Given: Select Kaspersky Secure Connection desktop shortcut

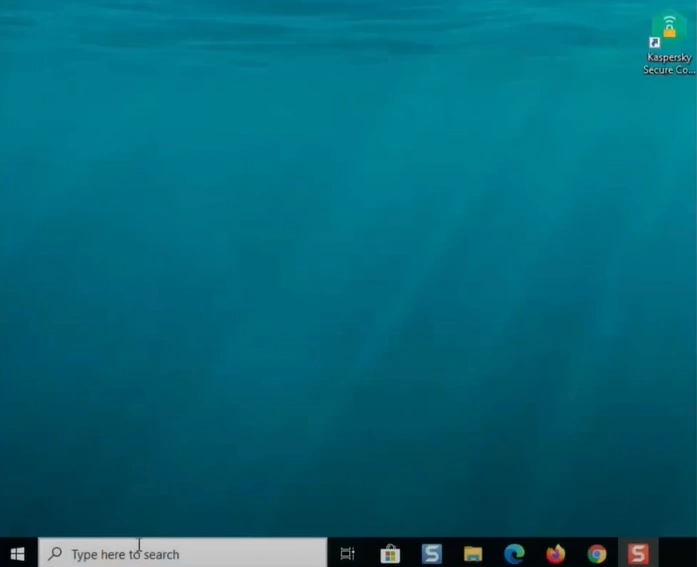Looking at the screenshot, I should pos(669,43).
